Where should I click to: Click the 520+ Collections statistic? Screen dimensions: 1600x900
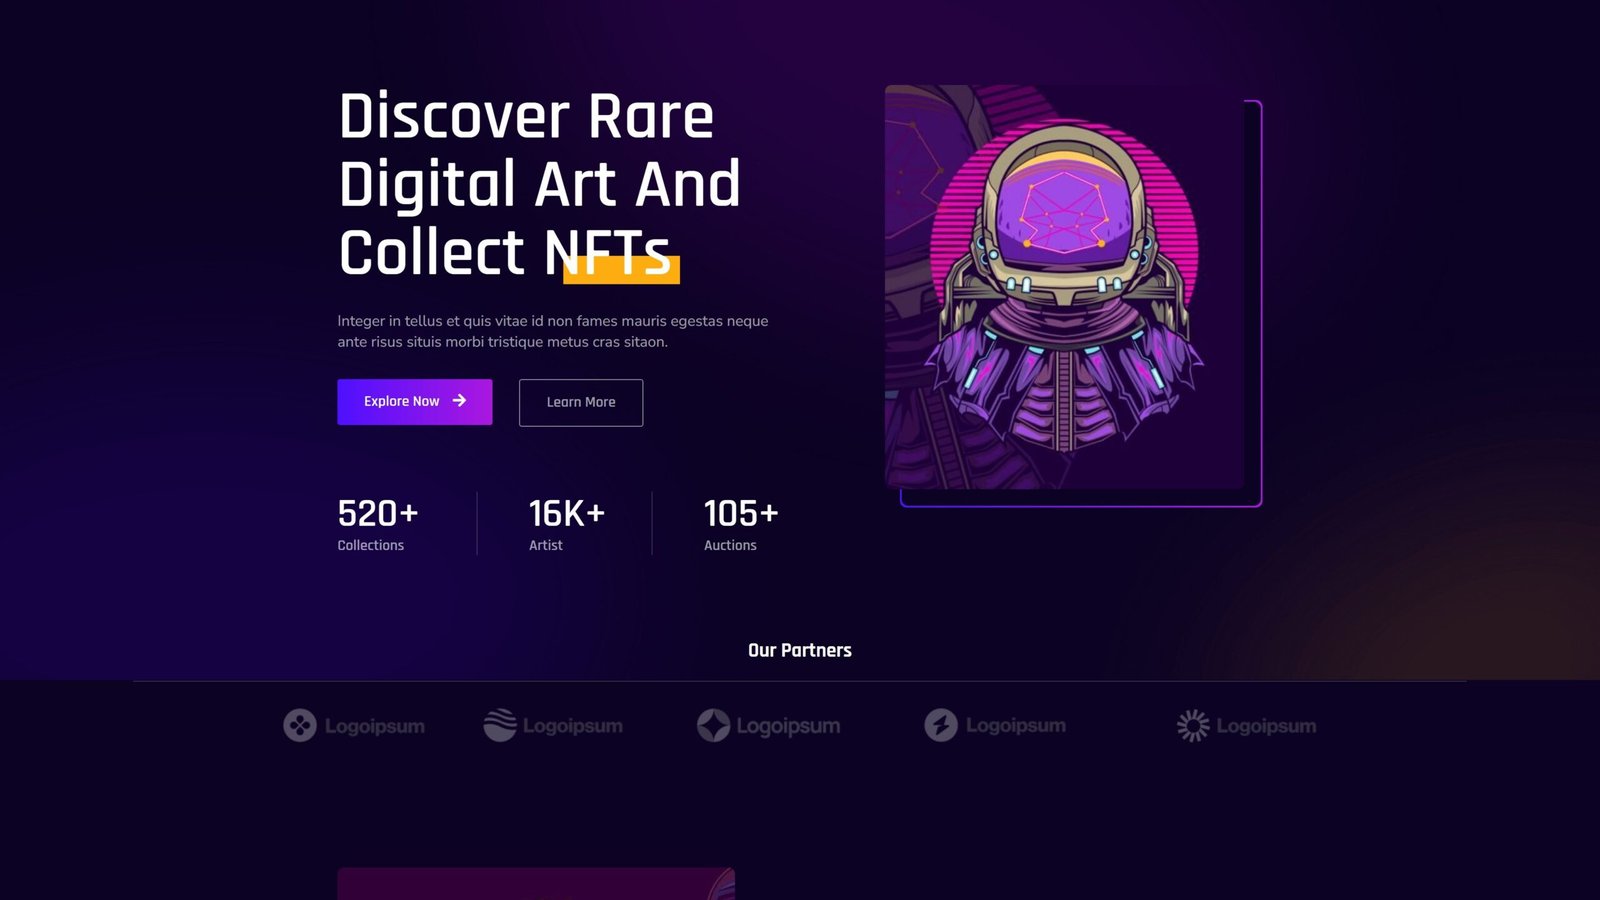[x=378, y=524]
